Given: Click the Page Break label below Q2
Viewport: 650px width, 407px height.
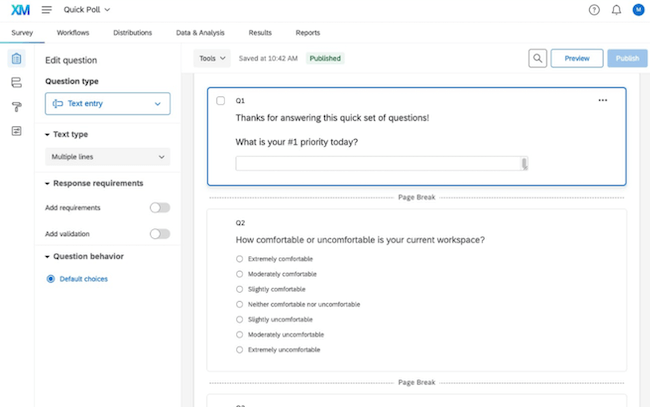Looking at the screenshot, I should point(417,382).
